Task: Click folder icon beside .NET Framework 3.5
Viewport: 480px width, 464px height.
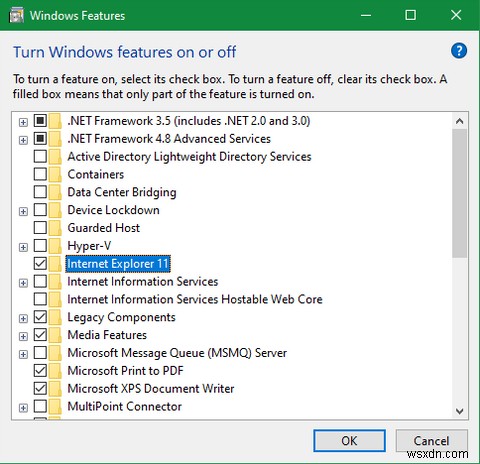Action: click(55, 121)
